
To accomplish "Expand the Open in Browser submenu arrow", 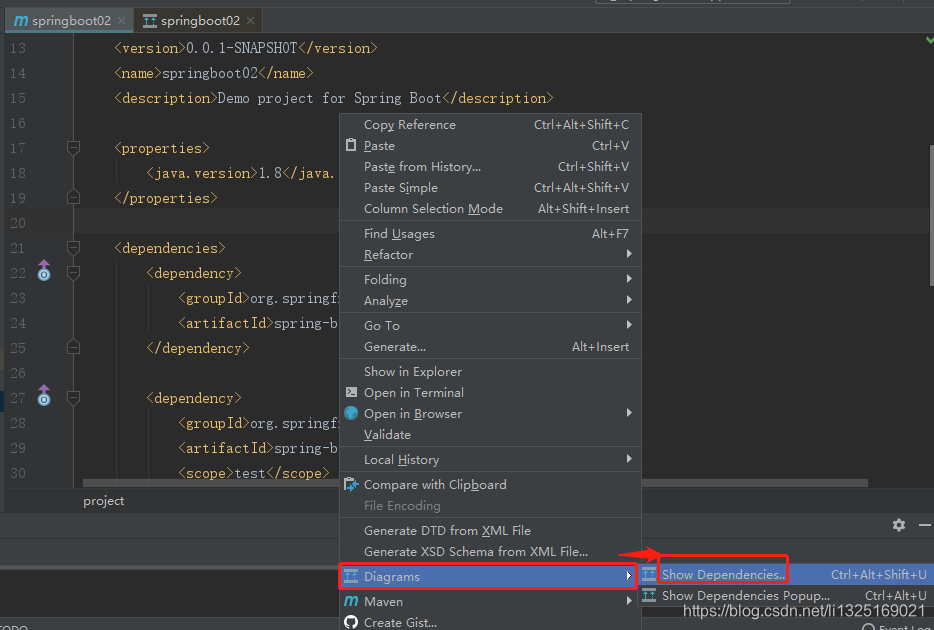I will pos(629,413).
